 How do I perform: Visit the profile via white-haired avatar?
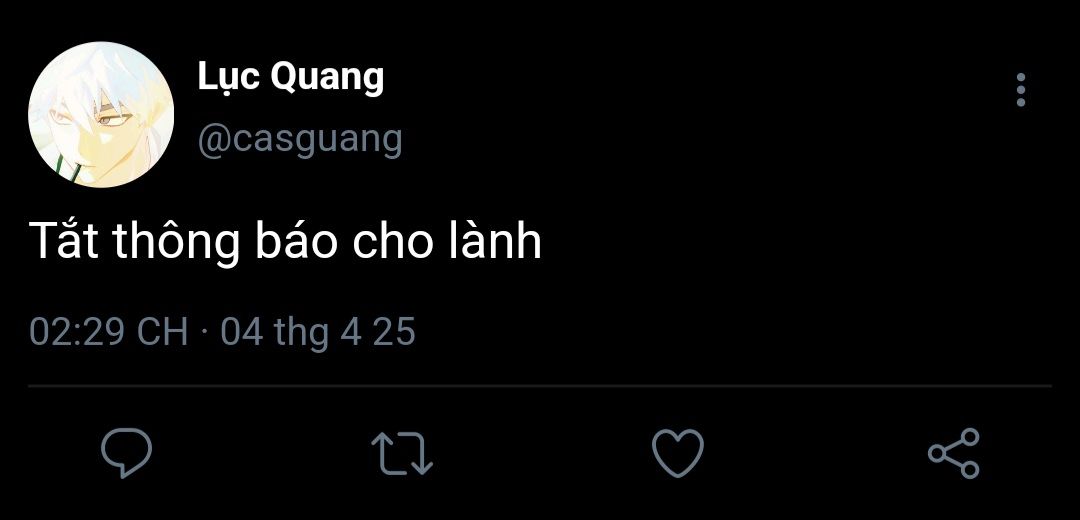coord(101,114)
